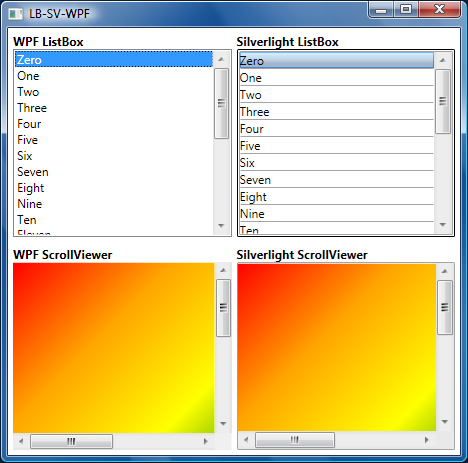Select Nine in the Silverlight ListBox
The image size is (468, 463).
click(336, 213)
